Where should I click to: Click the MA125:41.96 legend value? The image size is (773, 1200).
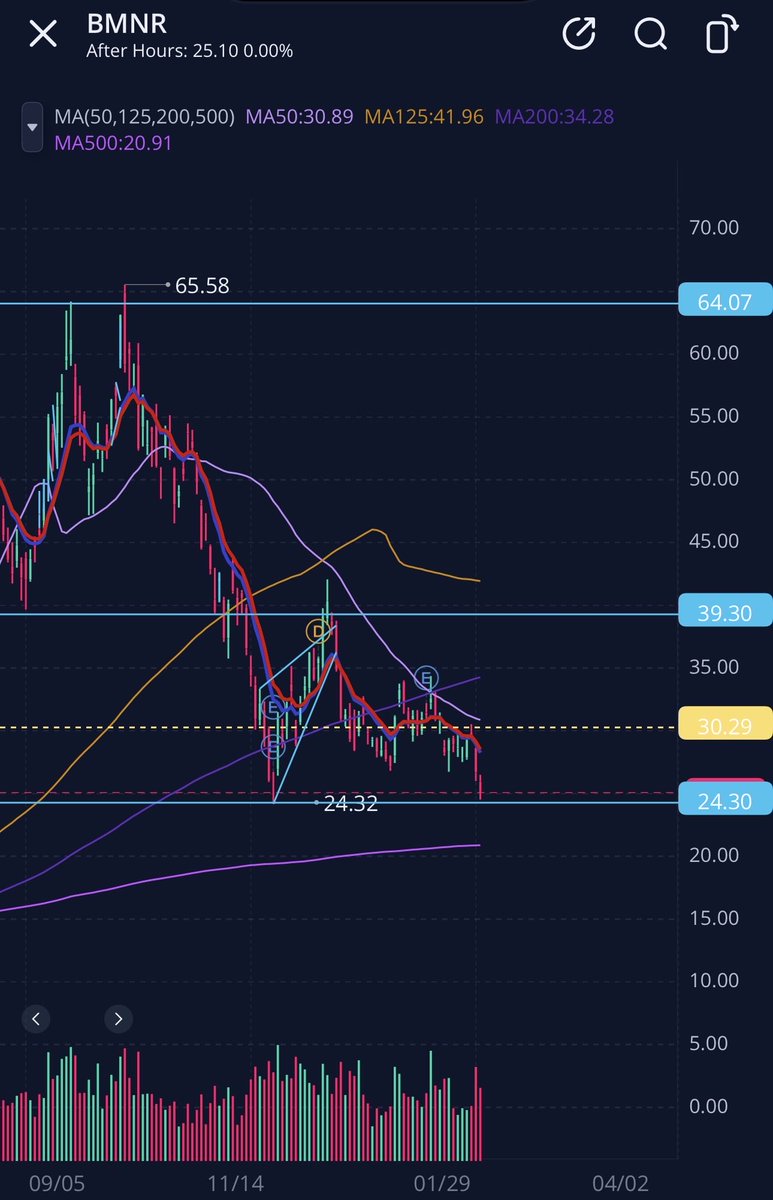[424, 117]
